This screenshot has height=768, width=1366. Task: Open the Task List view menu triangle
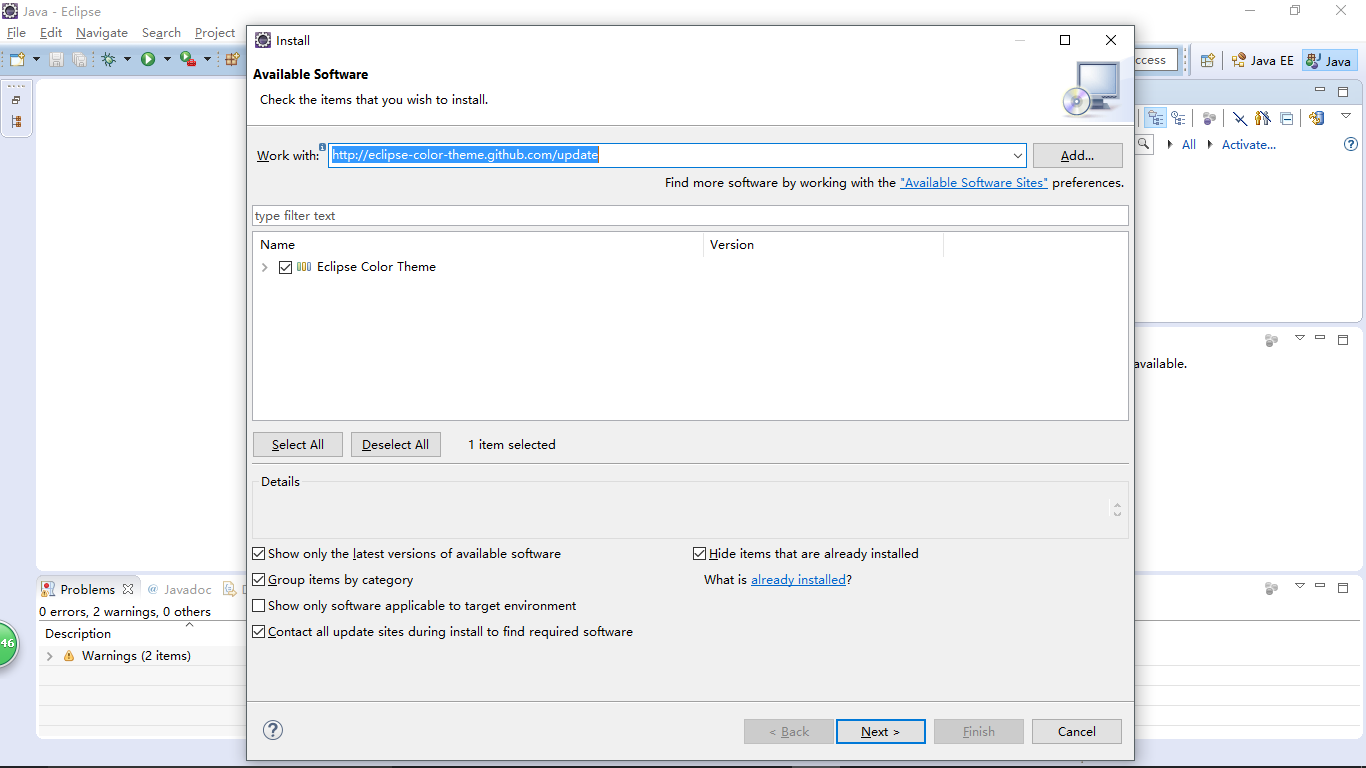click(1346, 117)
